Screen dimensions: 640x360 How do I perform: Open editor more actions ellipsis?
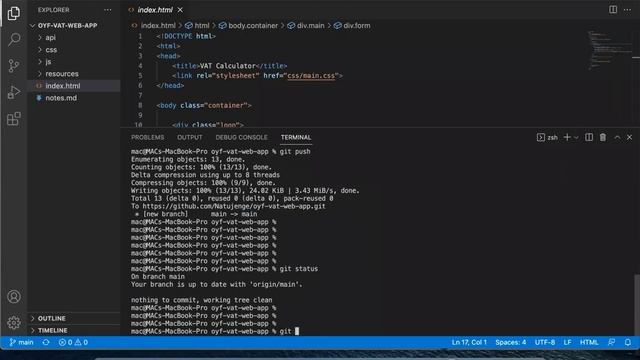click(627, 9)
